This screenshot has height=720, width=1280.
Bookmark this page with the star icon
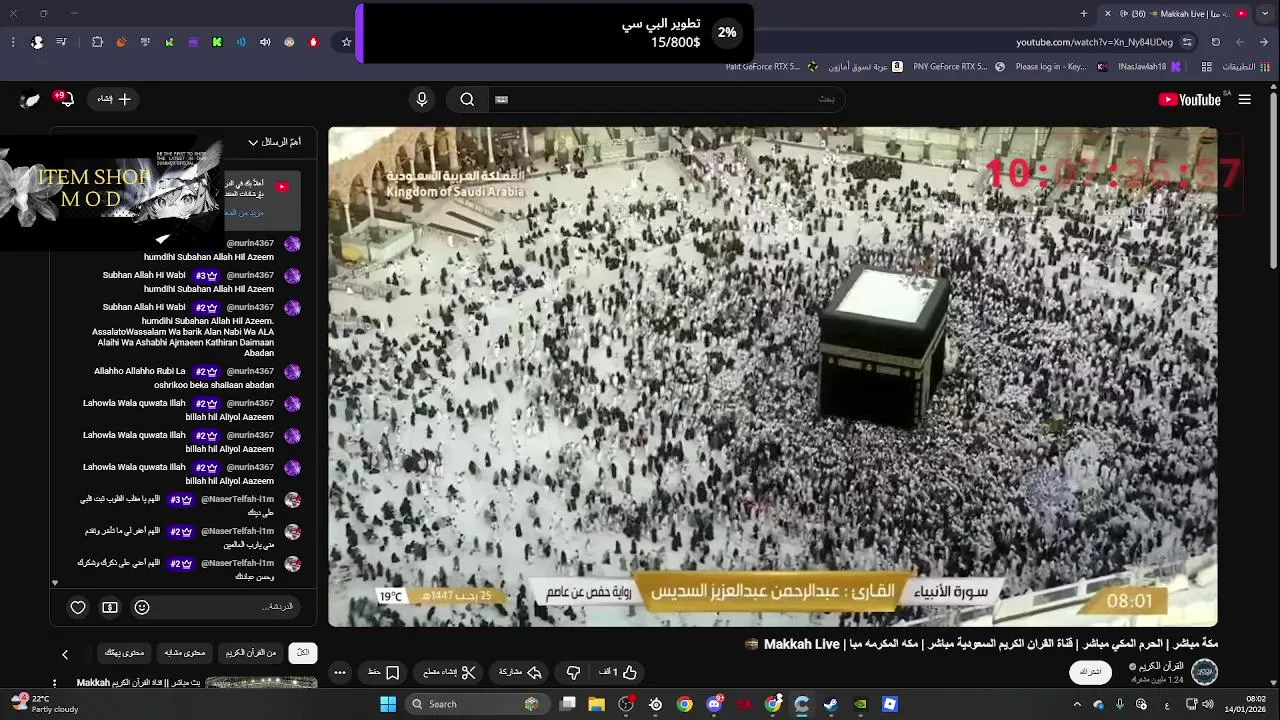347,42
